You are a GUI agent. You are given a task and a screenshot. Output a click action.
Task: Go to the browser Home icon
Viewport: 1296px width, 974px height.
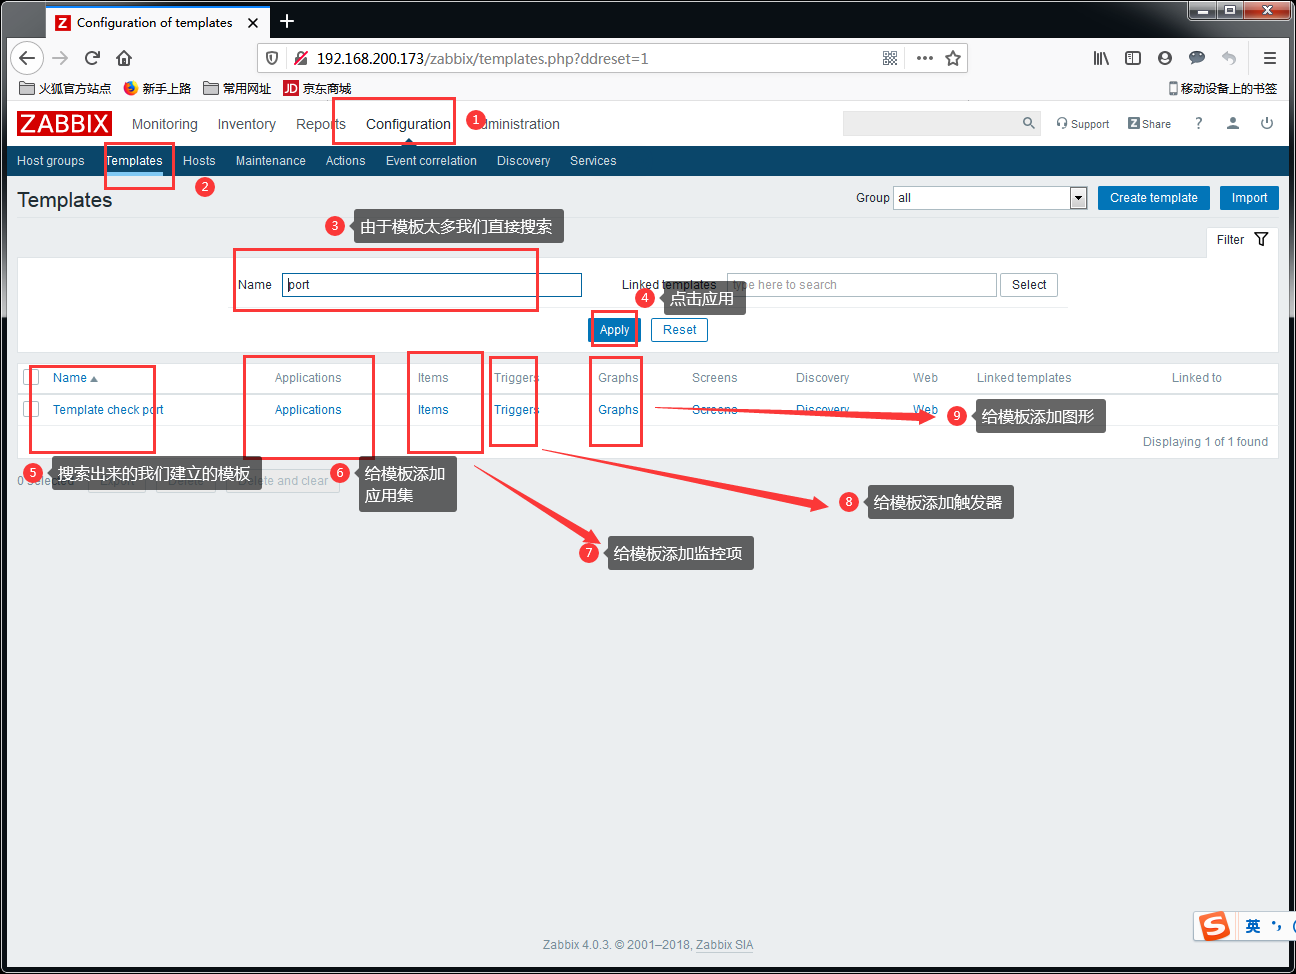tap(124, 58)
